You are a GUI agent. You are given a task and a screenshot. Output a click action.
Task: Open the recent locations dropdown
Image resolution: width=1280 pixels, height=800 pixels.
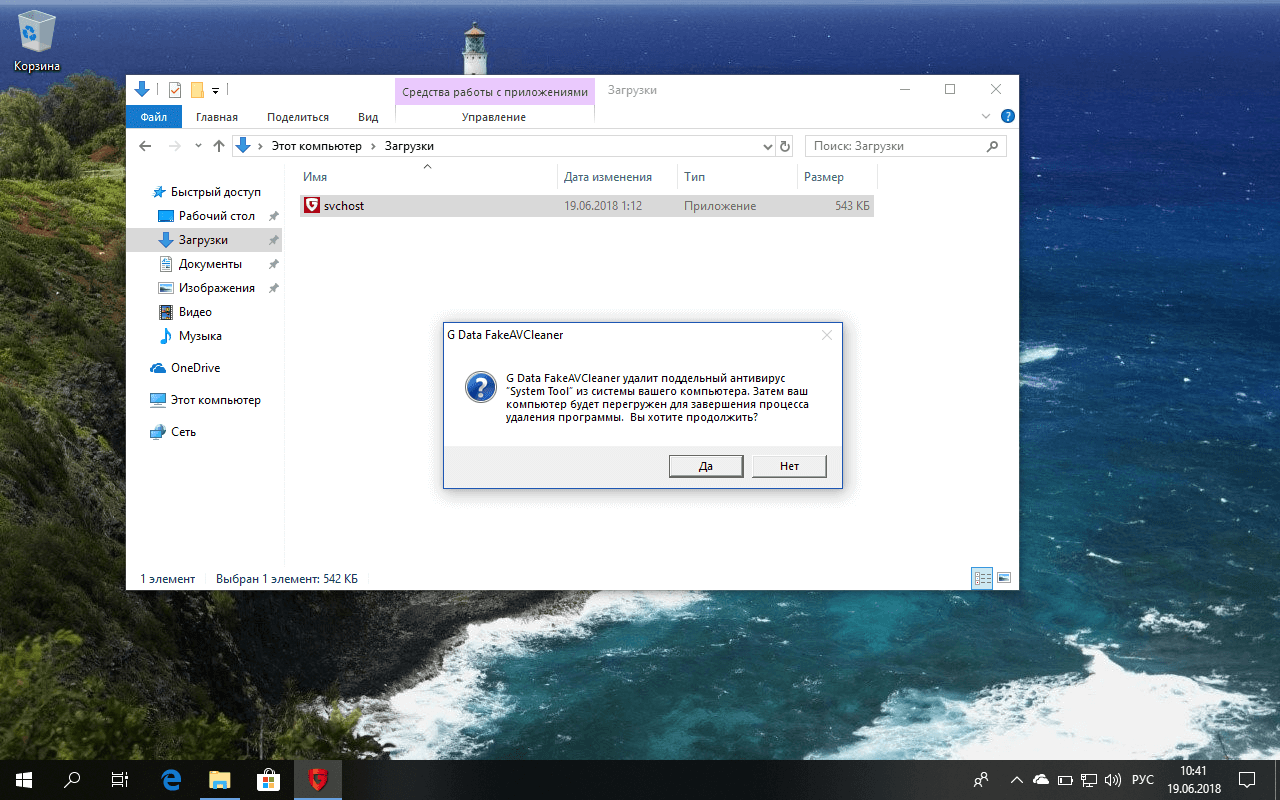[x=198, y=147]
